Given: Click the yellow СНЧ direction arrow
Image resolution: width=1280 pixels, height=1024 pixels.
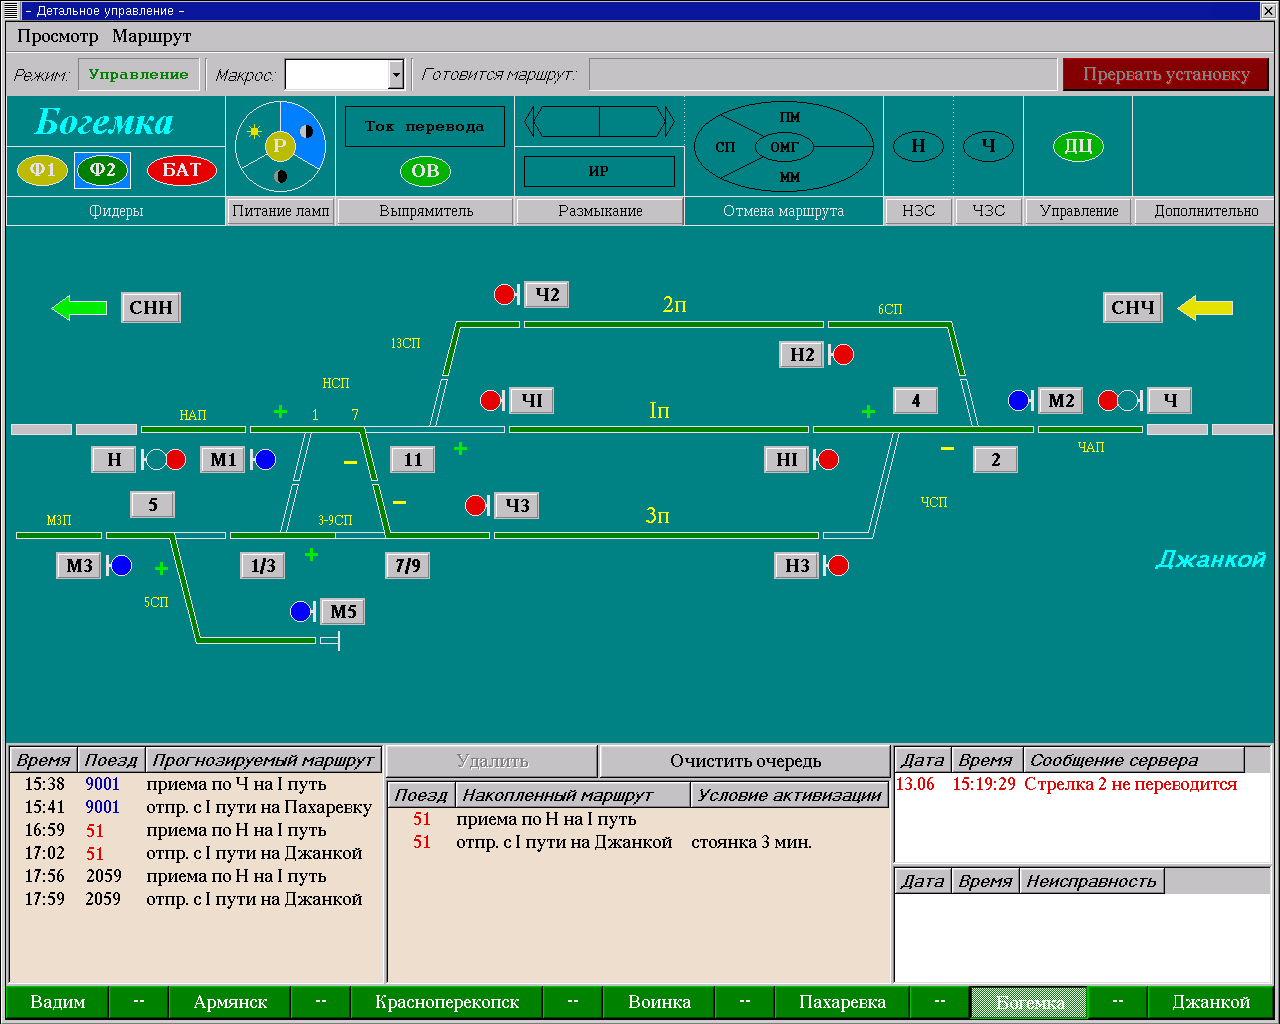Looking at the screenshot, I should coord(1205,308).
